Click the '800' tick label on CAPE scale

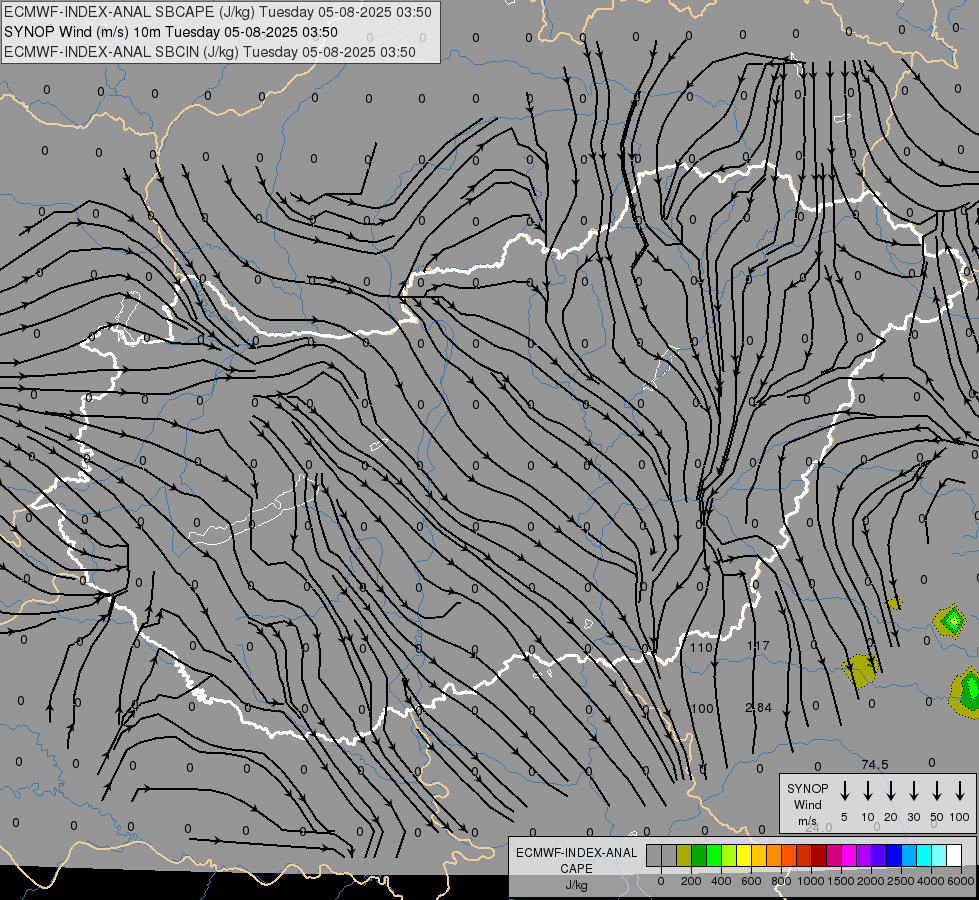coord(781,881)
